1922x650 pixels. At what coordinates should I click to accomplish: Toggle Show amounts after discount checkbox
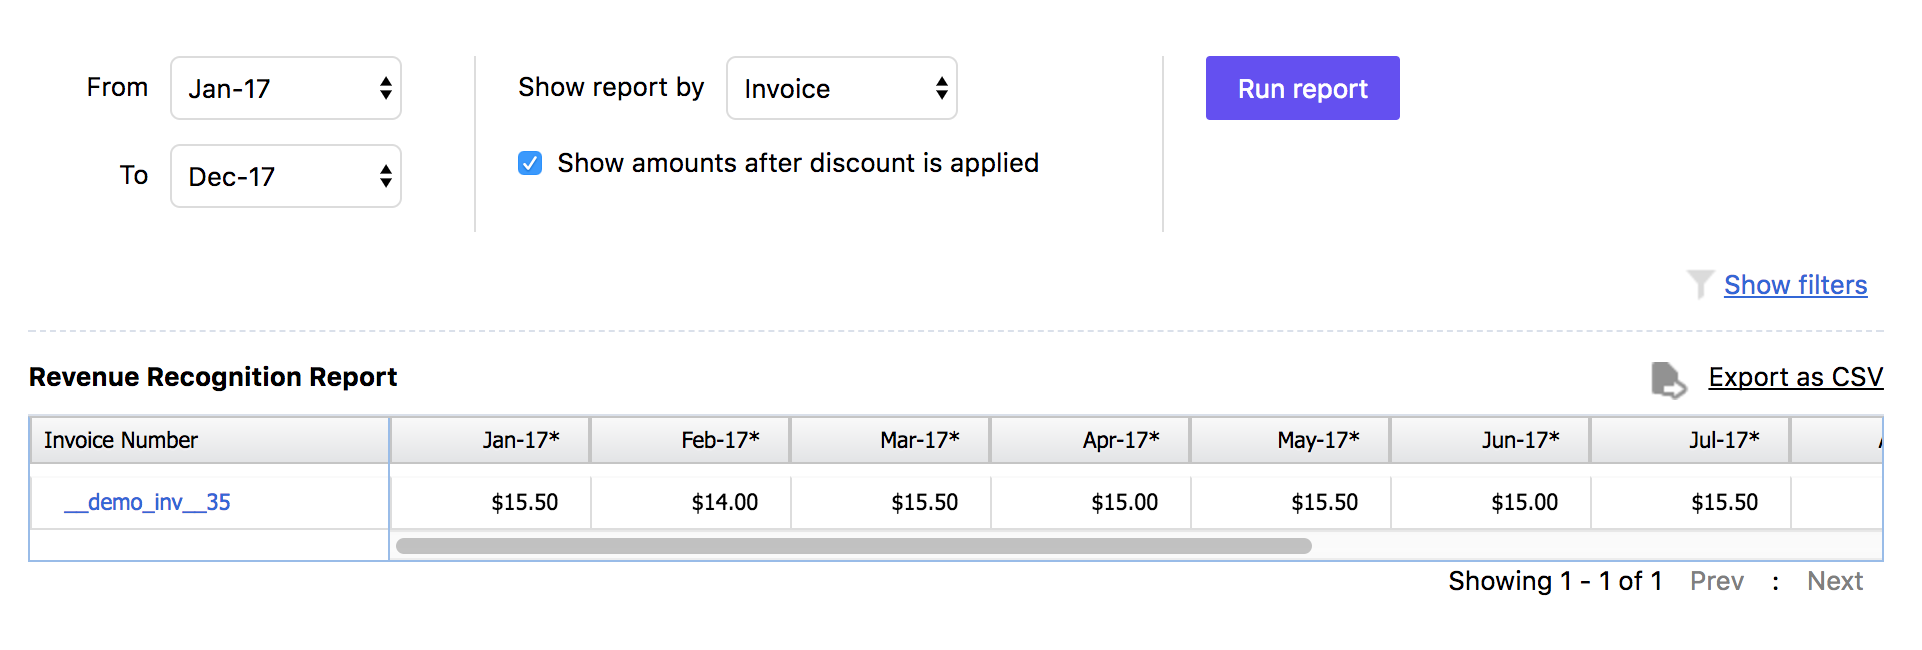[530, 163]
